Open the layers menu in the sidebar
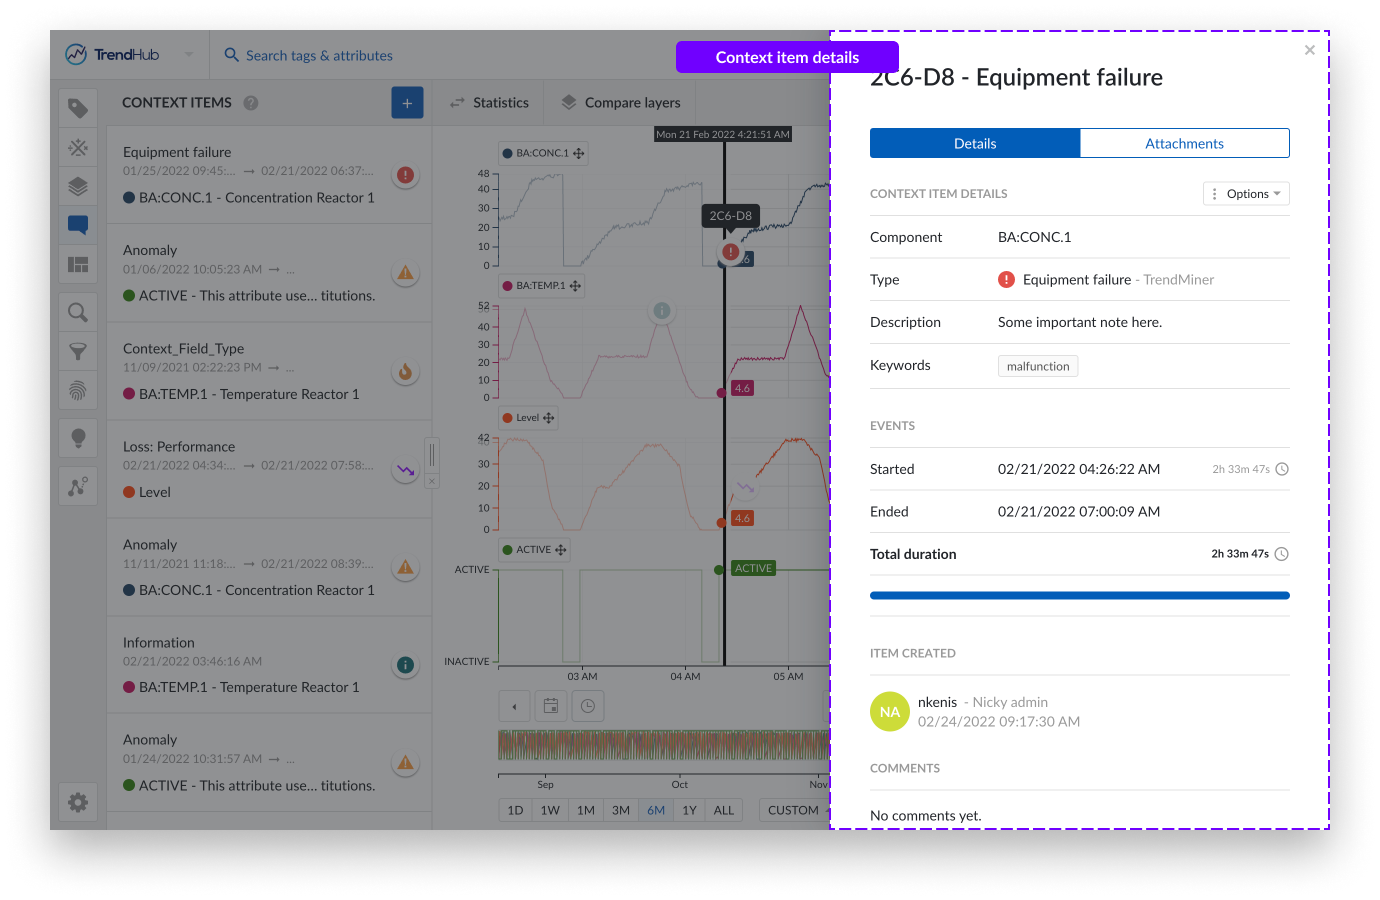Image resolution: width=1380 pixels, height=900 pixels. (x=78, y=186)
